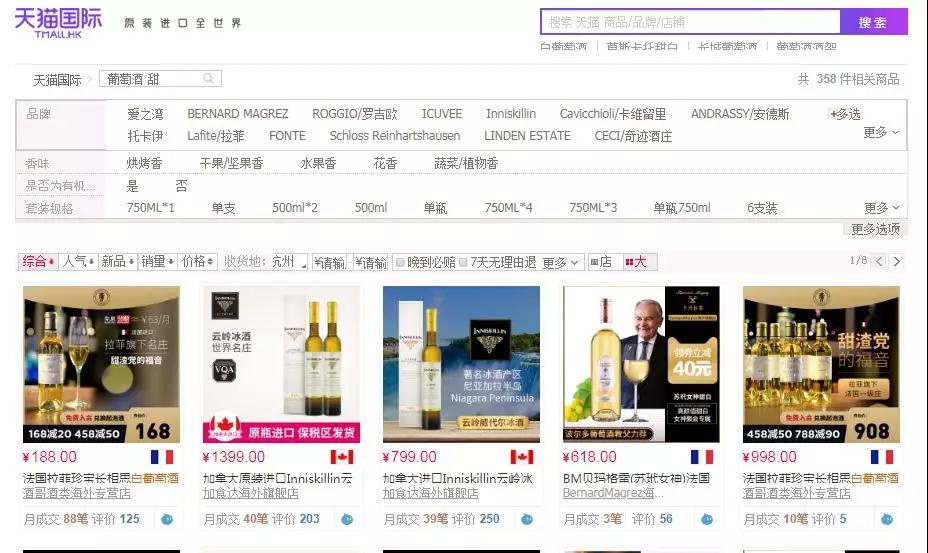Click the magnifier icon in breadcrumb search box
This screenshot has height=553, width=928.
point(208,78)
